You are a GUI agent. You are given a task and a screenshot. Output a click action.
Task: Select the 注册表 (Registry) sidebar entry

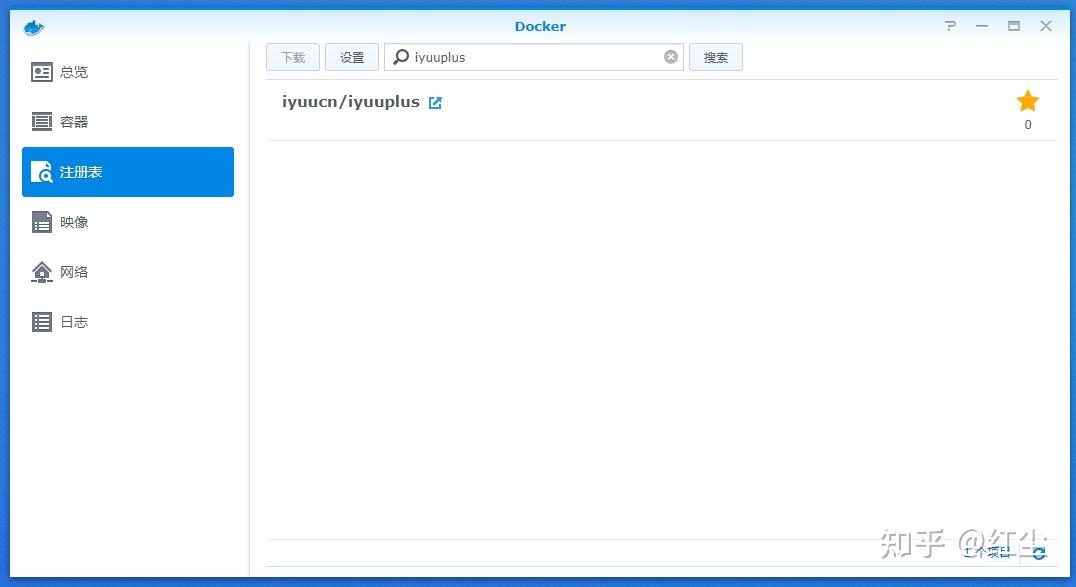[73, 171]
